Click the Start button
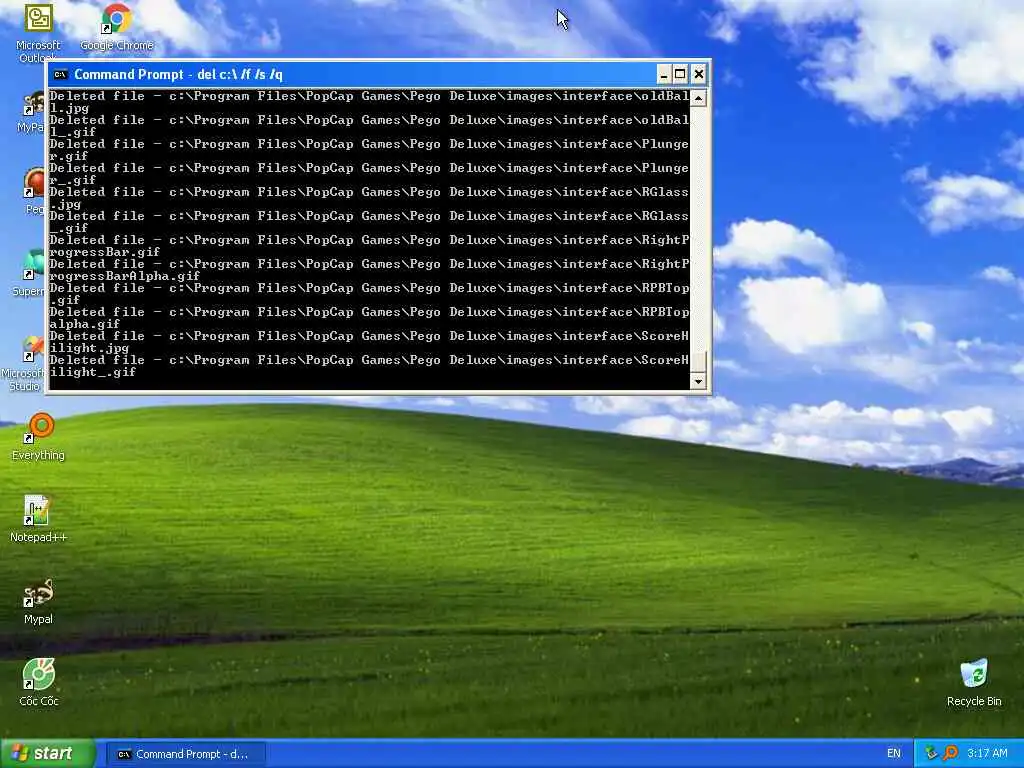This screenshot has width=1024, height=768. click(47, 754)
